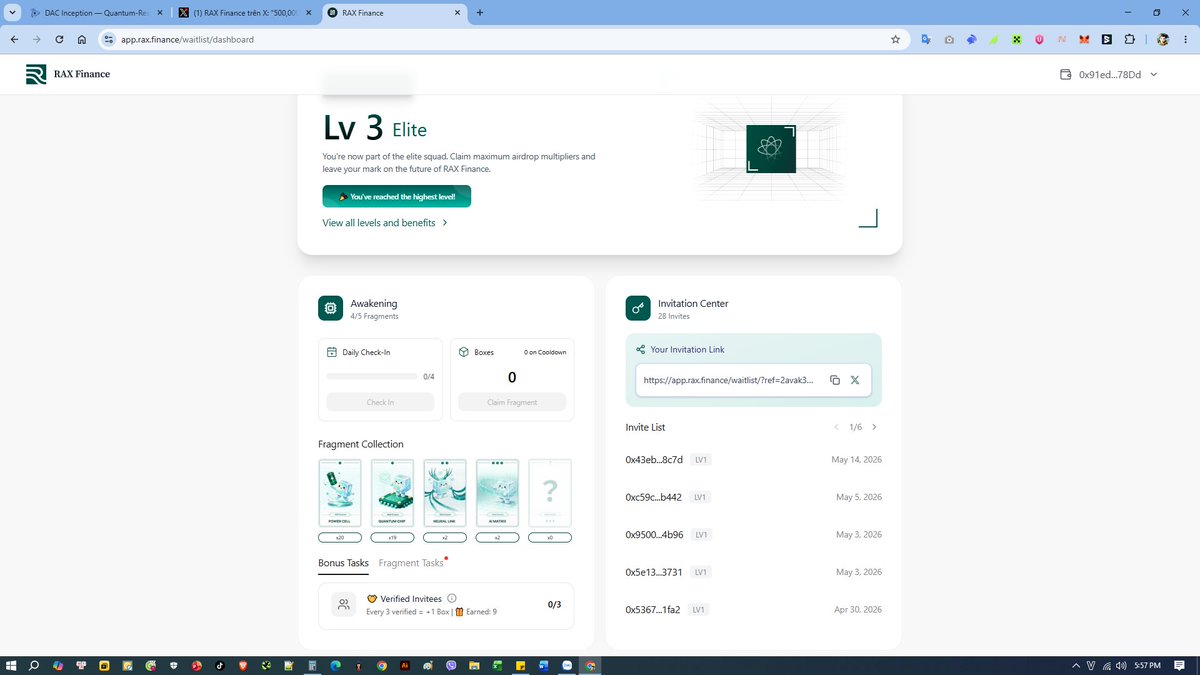The width and height of the screenshot is (1200, 675).
Task: View site information icon in address bar
Action: tap(110, 40)
